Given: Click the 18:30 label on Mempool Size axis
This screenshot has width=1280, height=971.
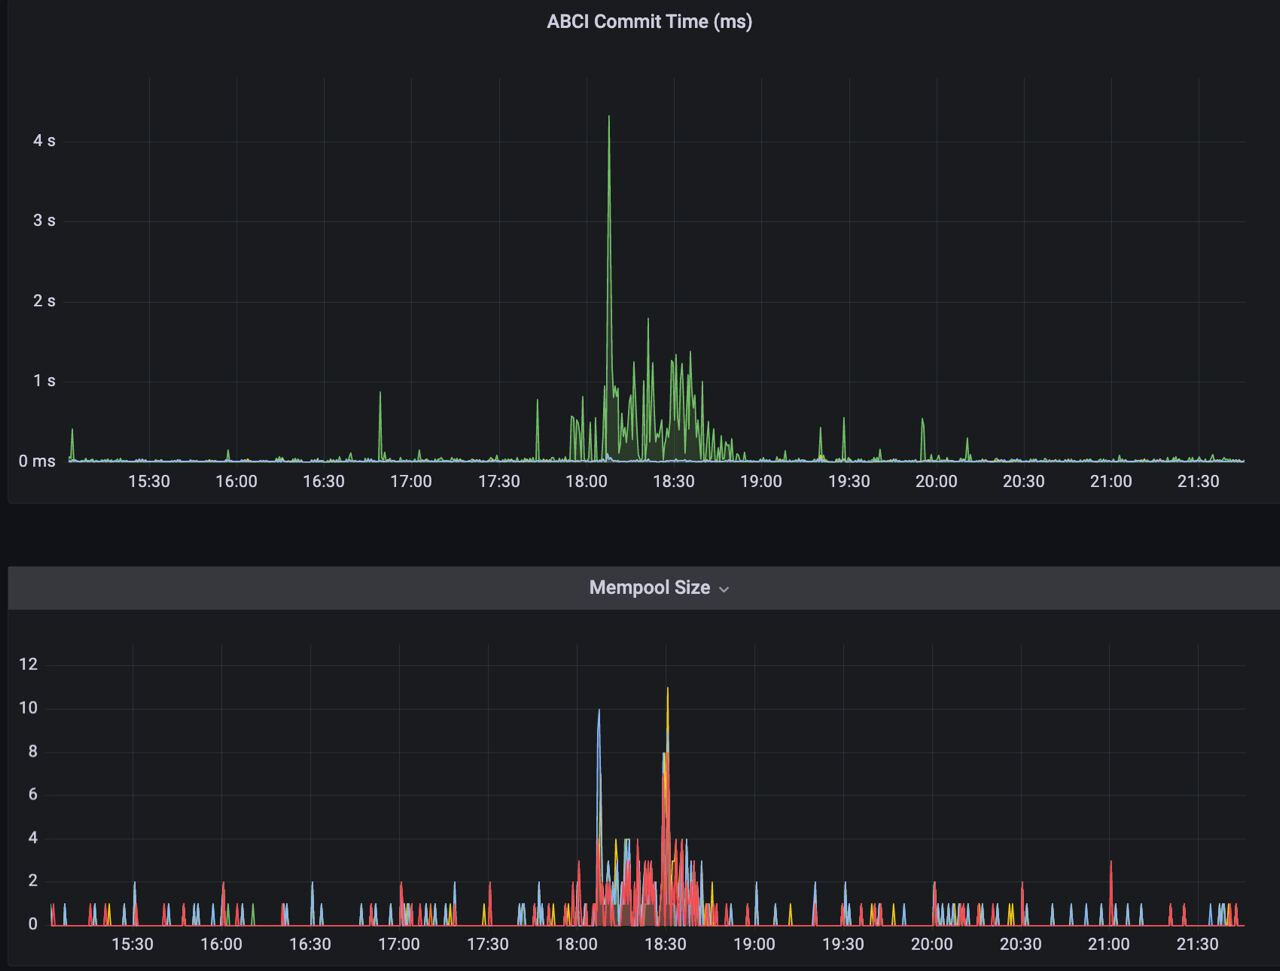Looking at the screenshot, I should [x=665, y=944].
